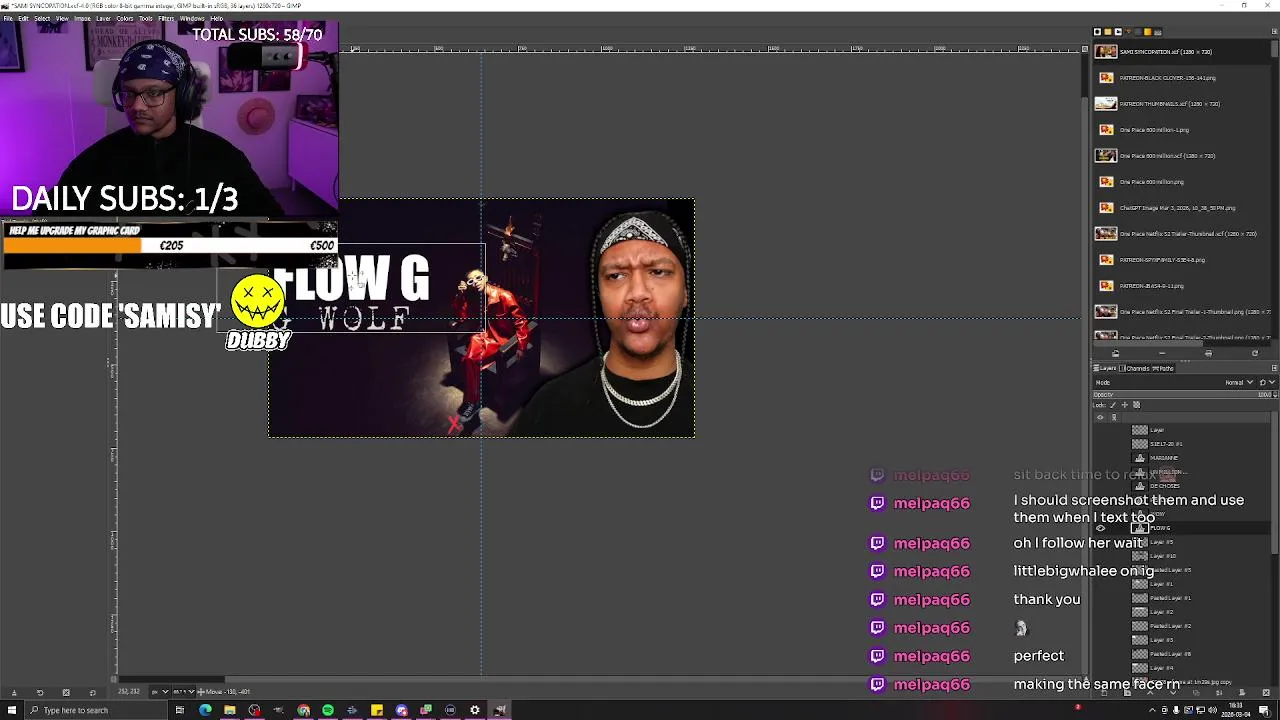Toggle lock alpha channel checkerboard icon
The height and width of the screenshot is (720, 1280).
tap(1136, 405)
